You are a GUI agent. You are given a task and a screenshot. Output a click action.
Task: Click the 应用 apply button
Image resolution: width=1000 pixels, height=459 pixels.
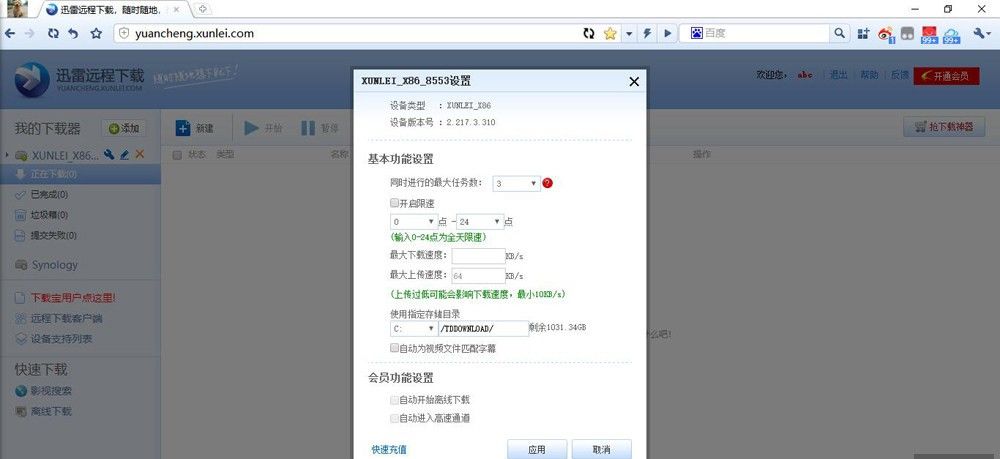(537, 449)
